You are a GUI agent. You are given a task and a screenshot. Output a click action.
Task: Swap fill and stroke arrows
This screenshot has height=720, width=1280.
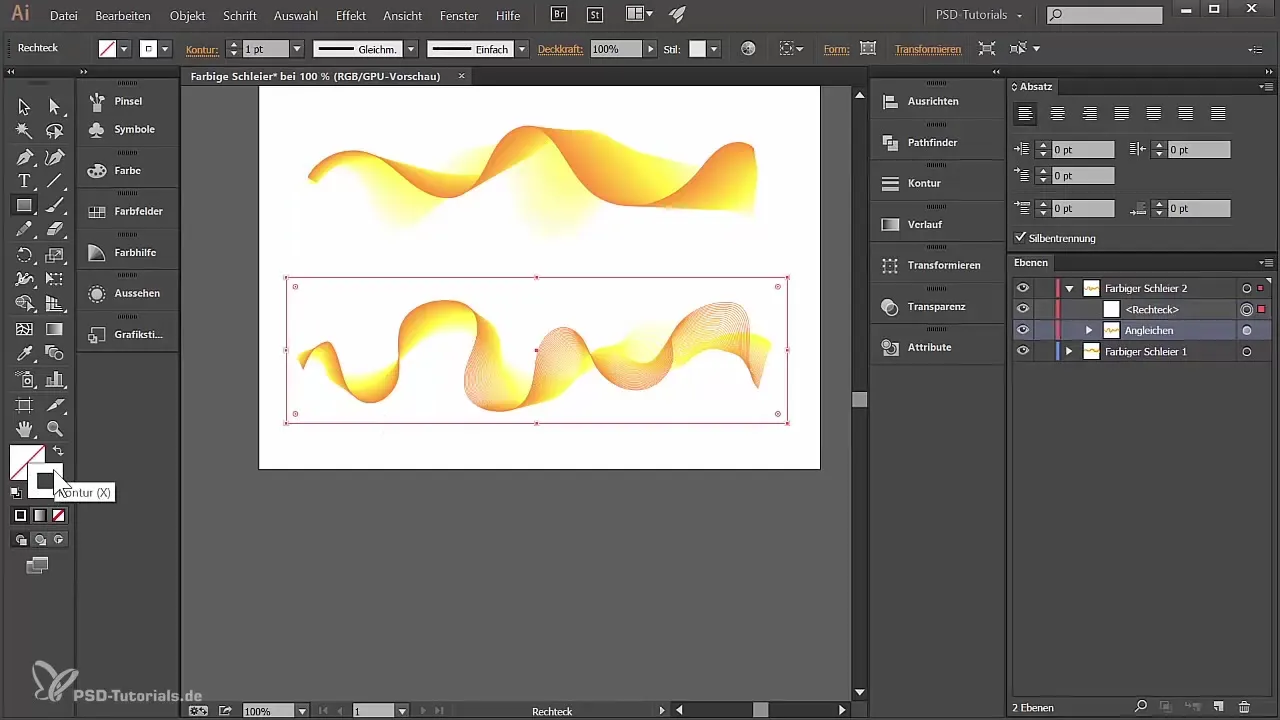tap(58, 452)
